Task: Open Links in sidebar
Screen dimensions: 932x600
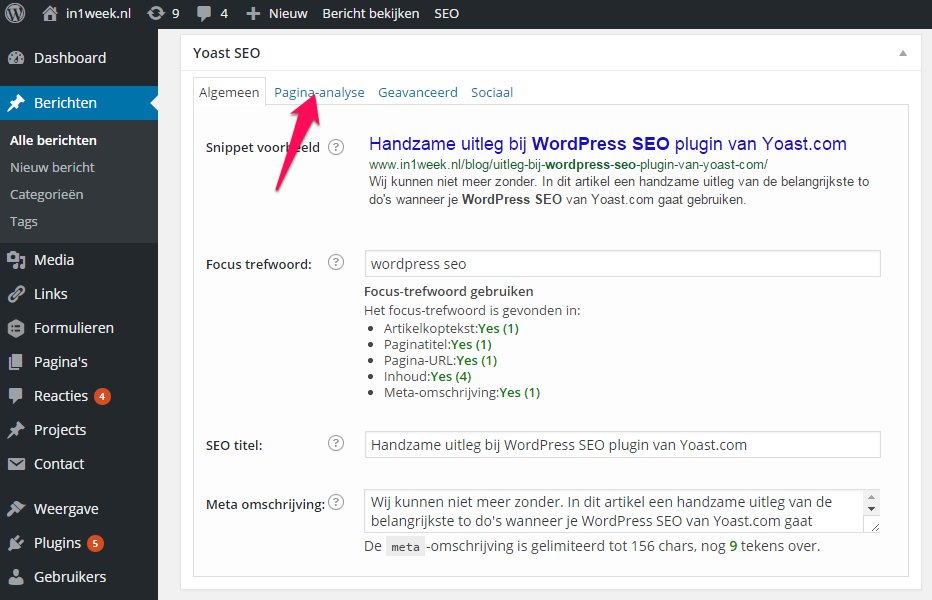Action: [51, 294]
